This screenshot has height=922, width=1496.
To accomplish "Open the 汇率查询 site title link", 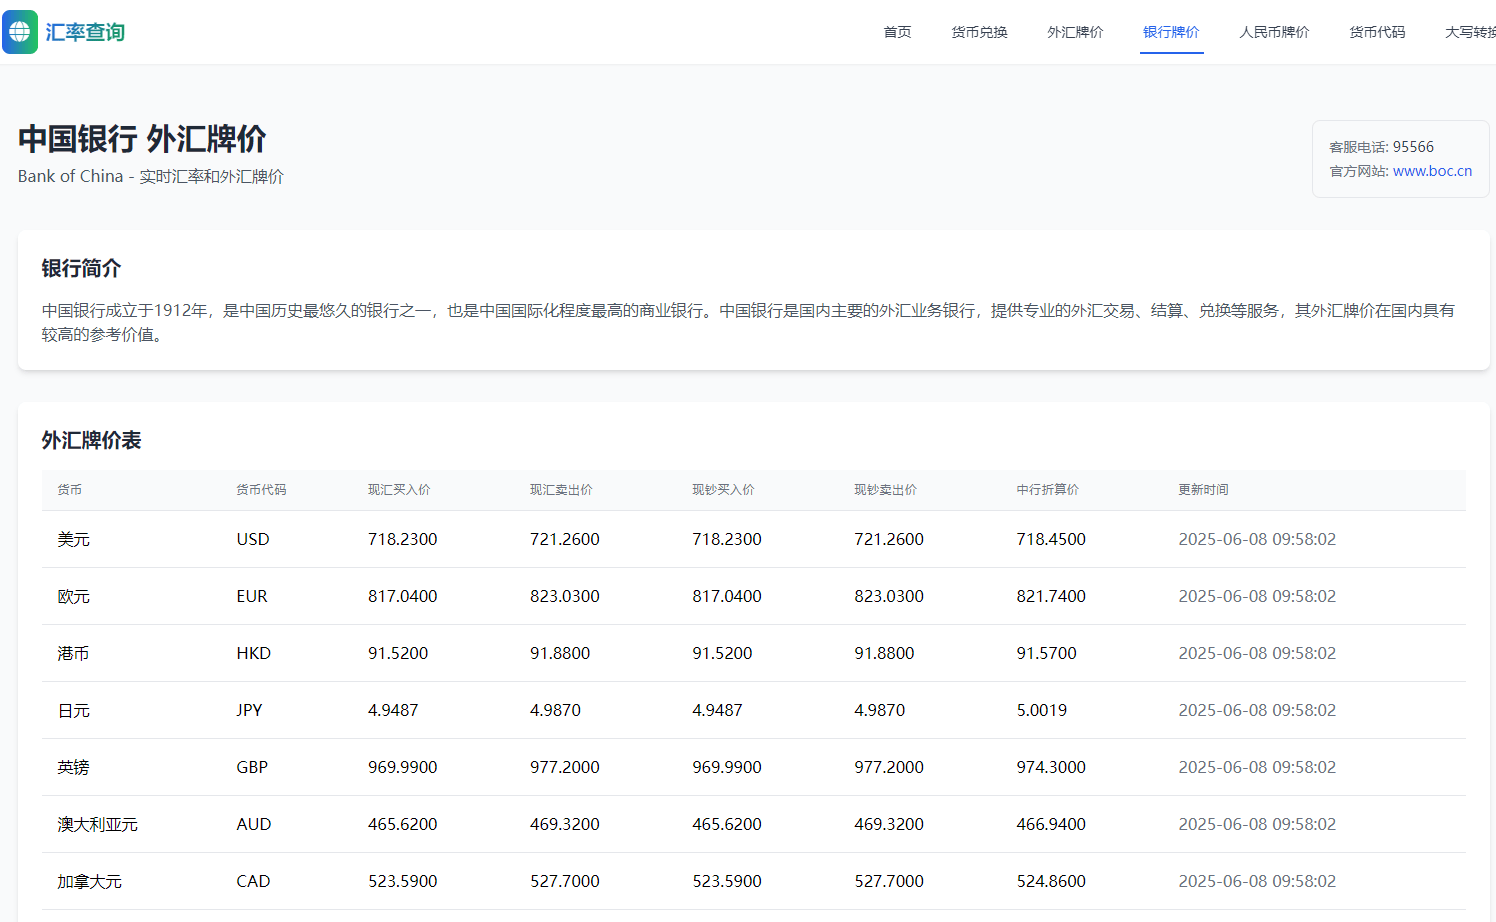I will click(x=85, y=32).
